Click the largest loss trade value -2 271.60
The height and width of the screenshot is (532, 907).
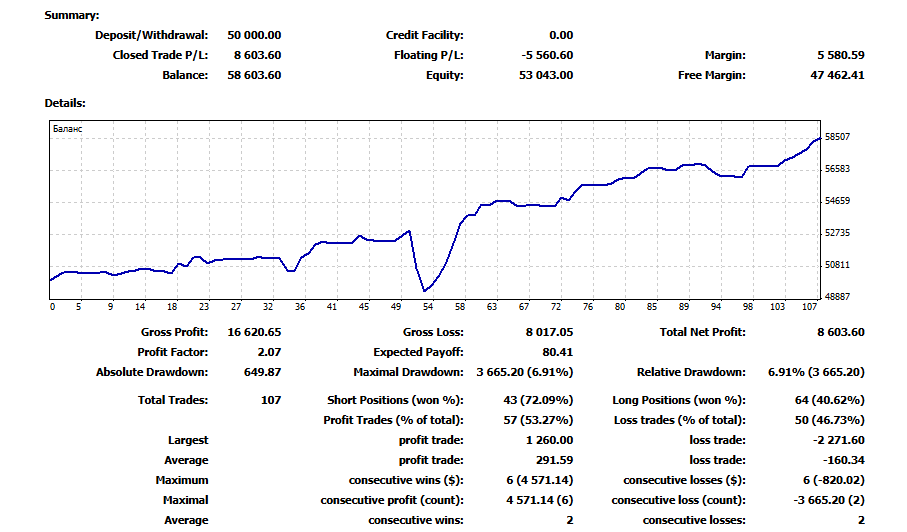(838, 440)
